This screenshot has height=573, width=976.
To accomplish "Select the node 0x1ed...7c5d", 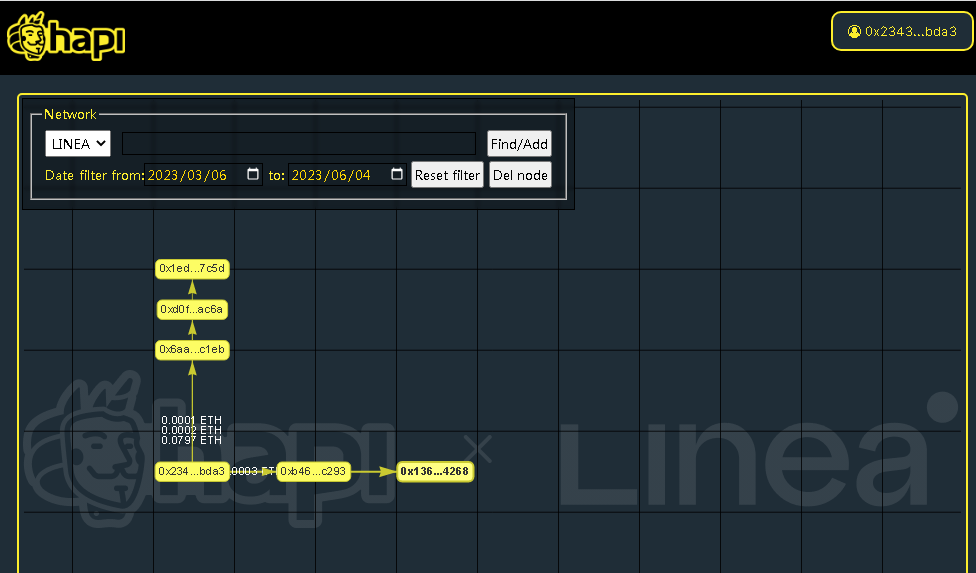I will [192, 269].
